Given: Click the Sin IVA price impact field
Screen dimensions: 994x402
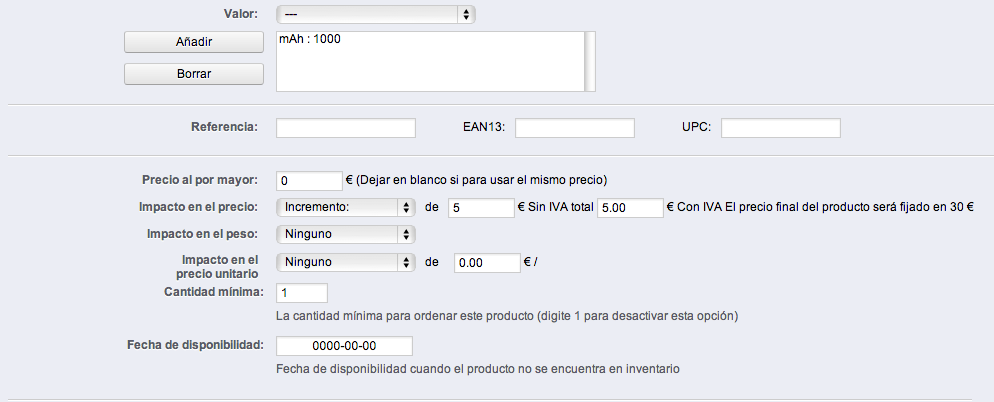Looking at the screenshot, I should point(481,207).
